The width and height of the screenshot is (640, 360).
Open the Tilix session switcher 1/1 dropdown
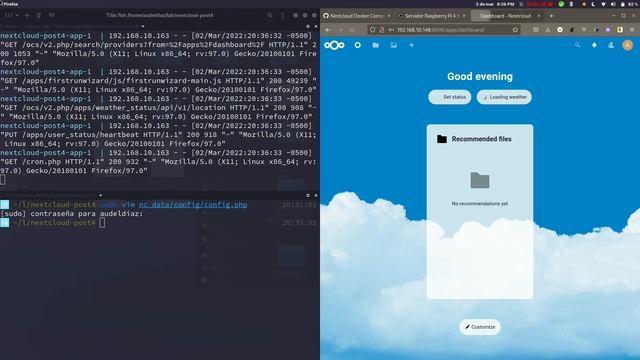coord(11,16)
